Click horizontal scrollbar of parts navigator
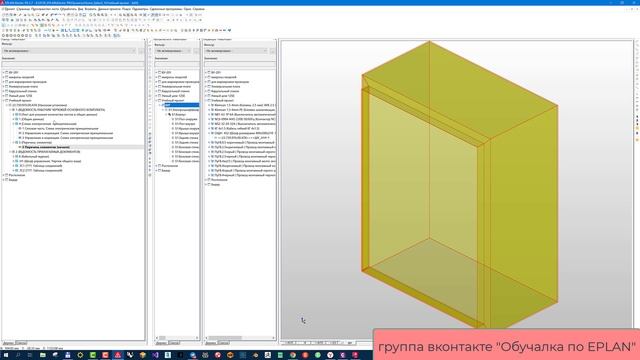Viewport: 640px width, 360px height. (x=240, y=338)
